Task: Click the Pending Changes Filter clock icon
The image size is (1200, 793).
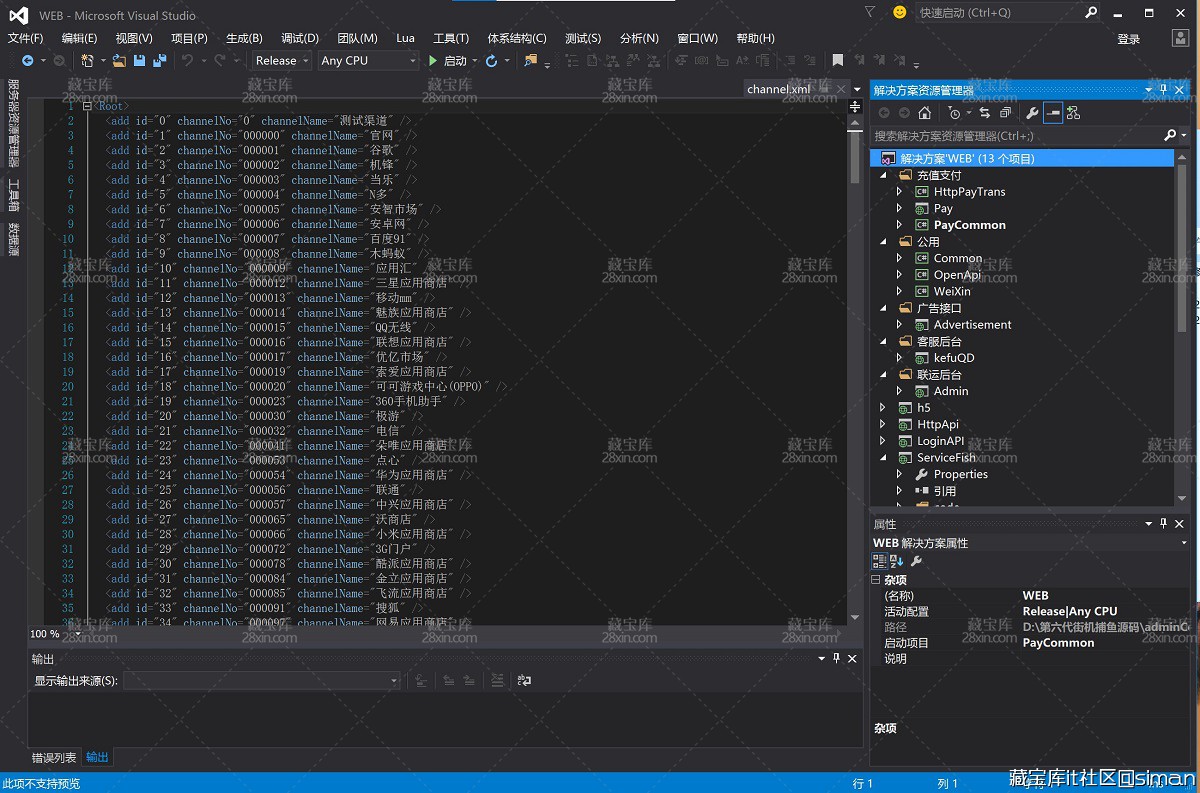Action: click(x=955, y=113)
